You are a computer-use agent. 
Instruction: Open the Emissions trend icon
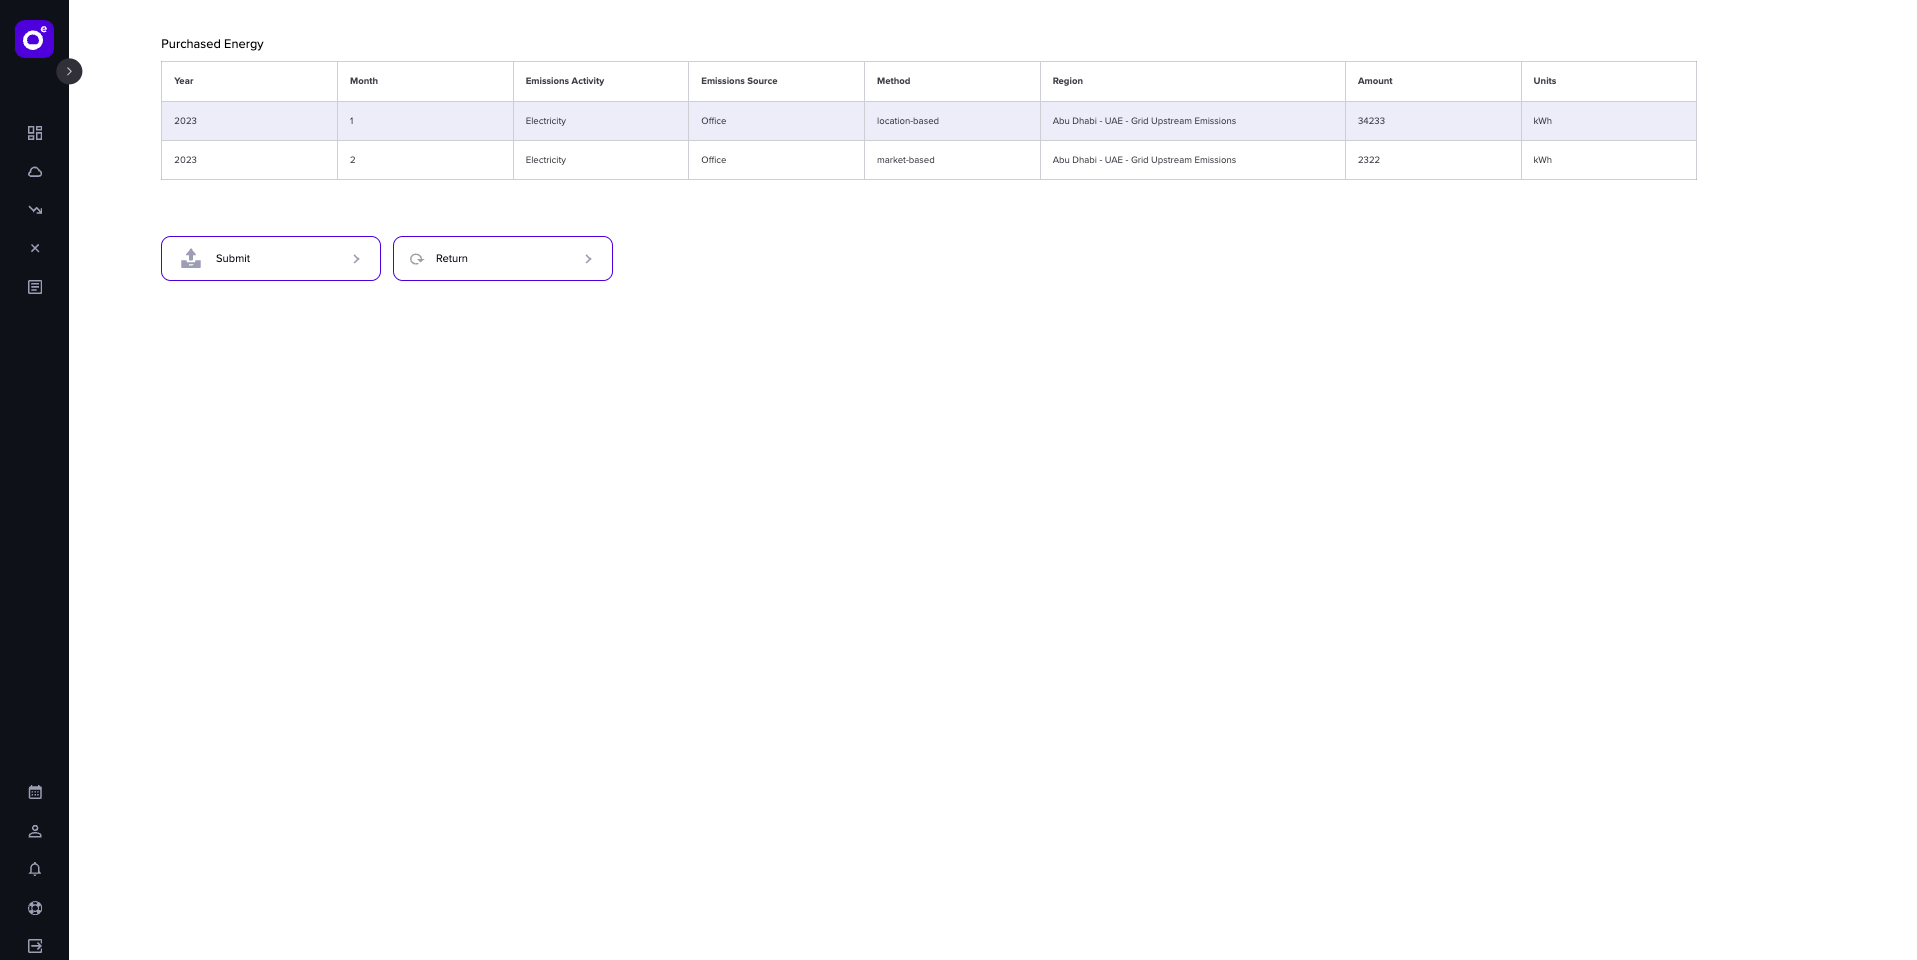click(34, 210)
